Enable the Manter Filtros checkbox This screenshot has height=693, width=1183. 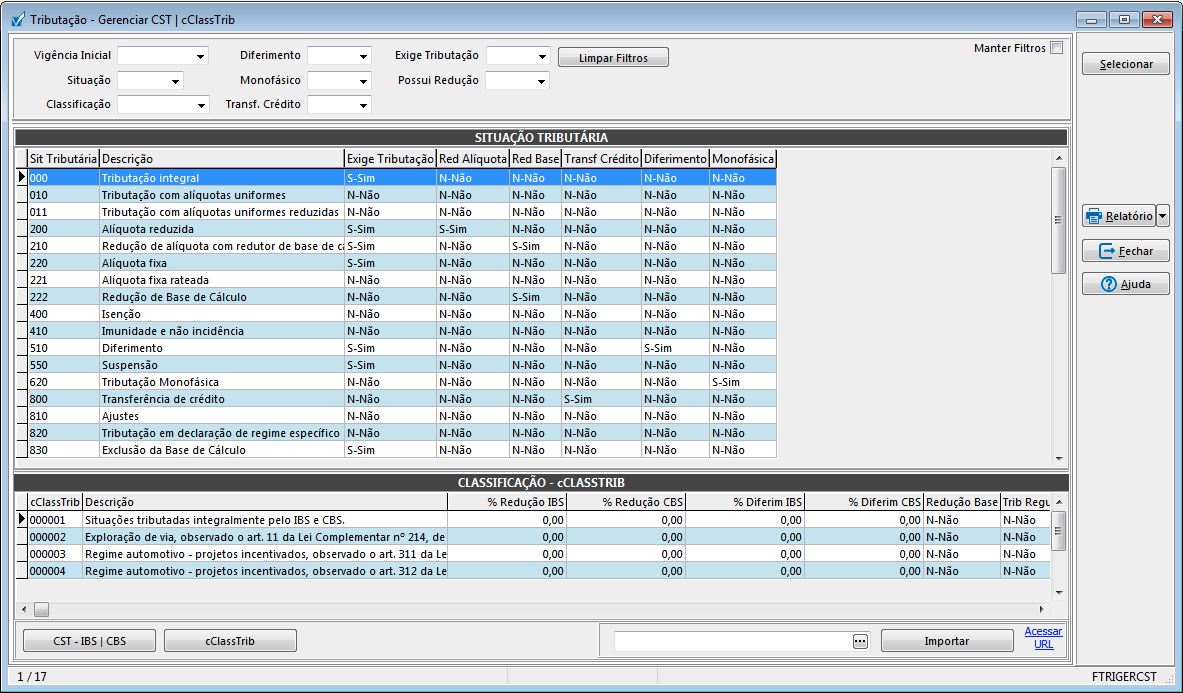click(x=1057, y=48)
